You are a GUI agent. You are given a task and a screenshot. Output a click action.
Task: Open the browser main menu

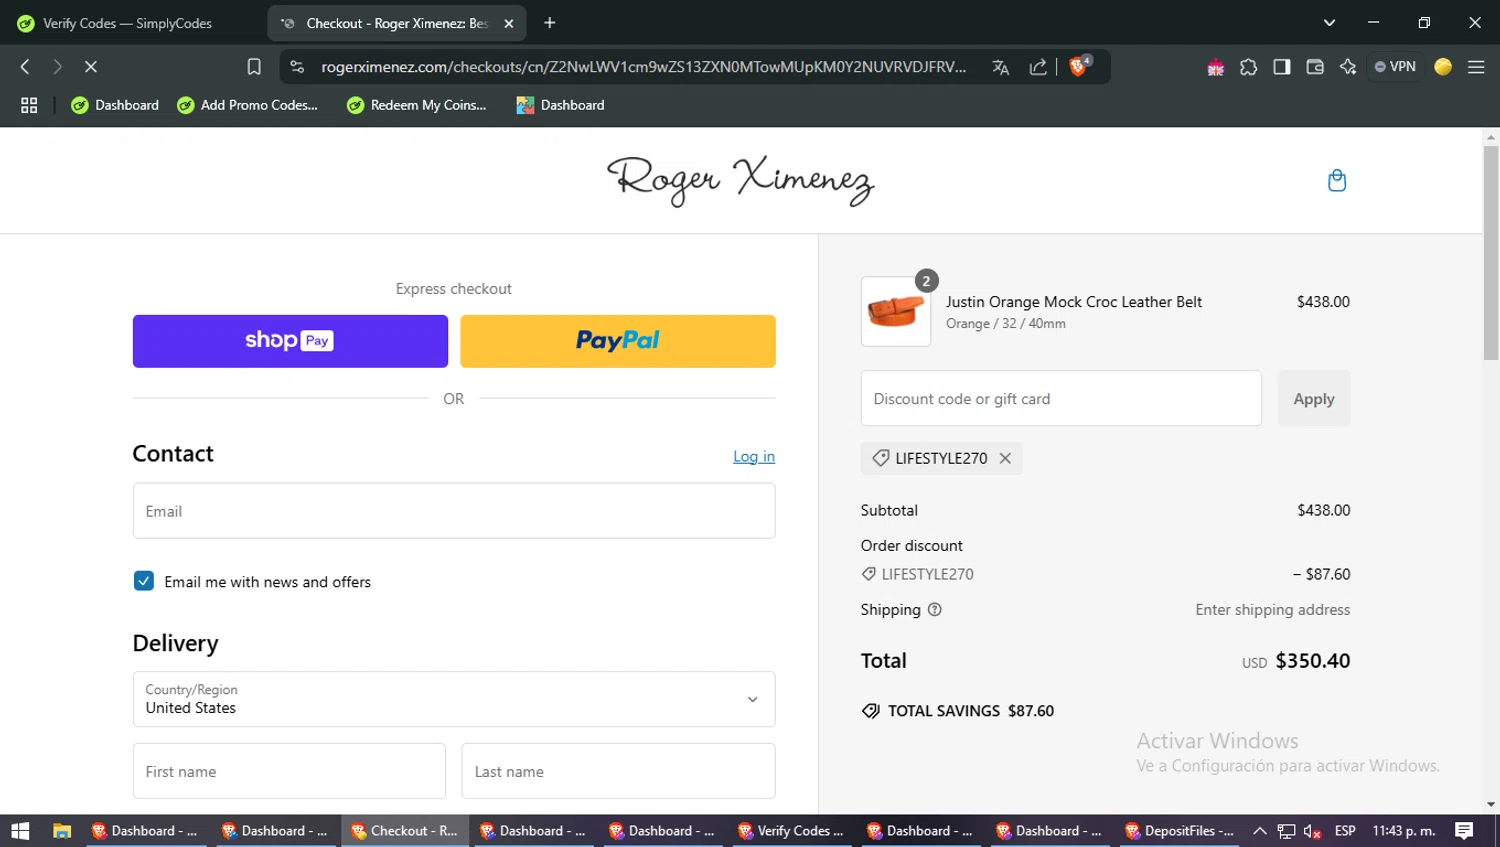click(1476, 67)
